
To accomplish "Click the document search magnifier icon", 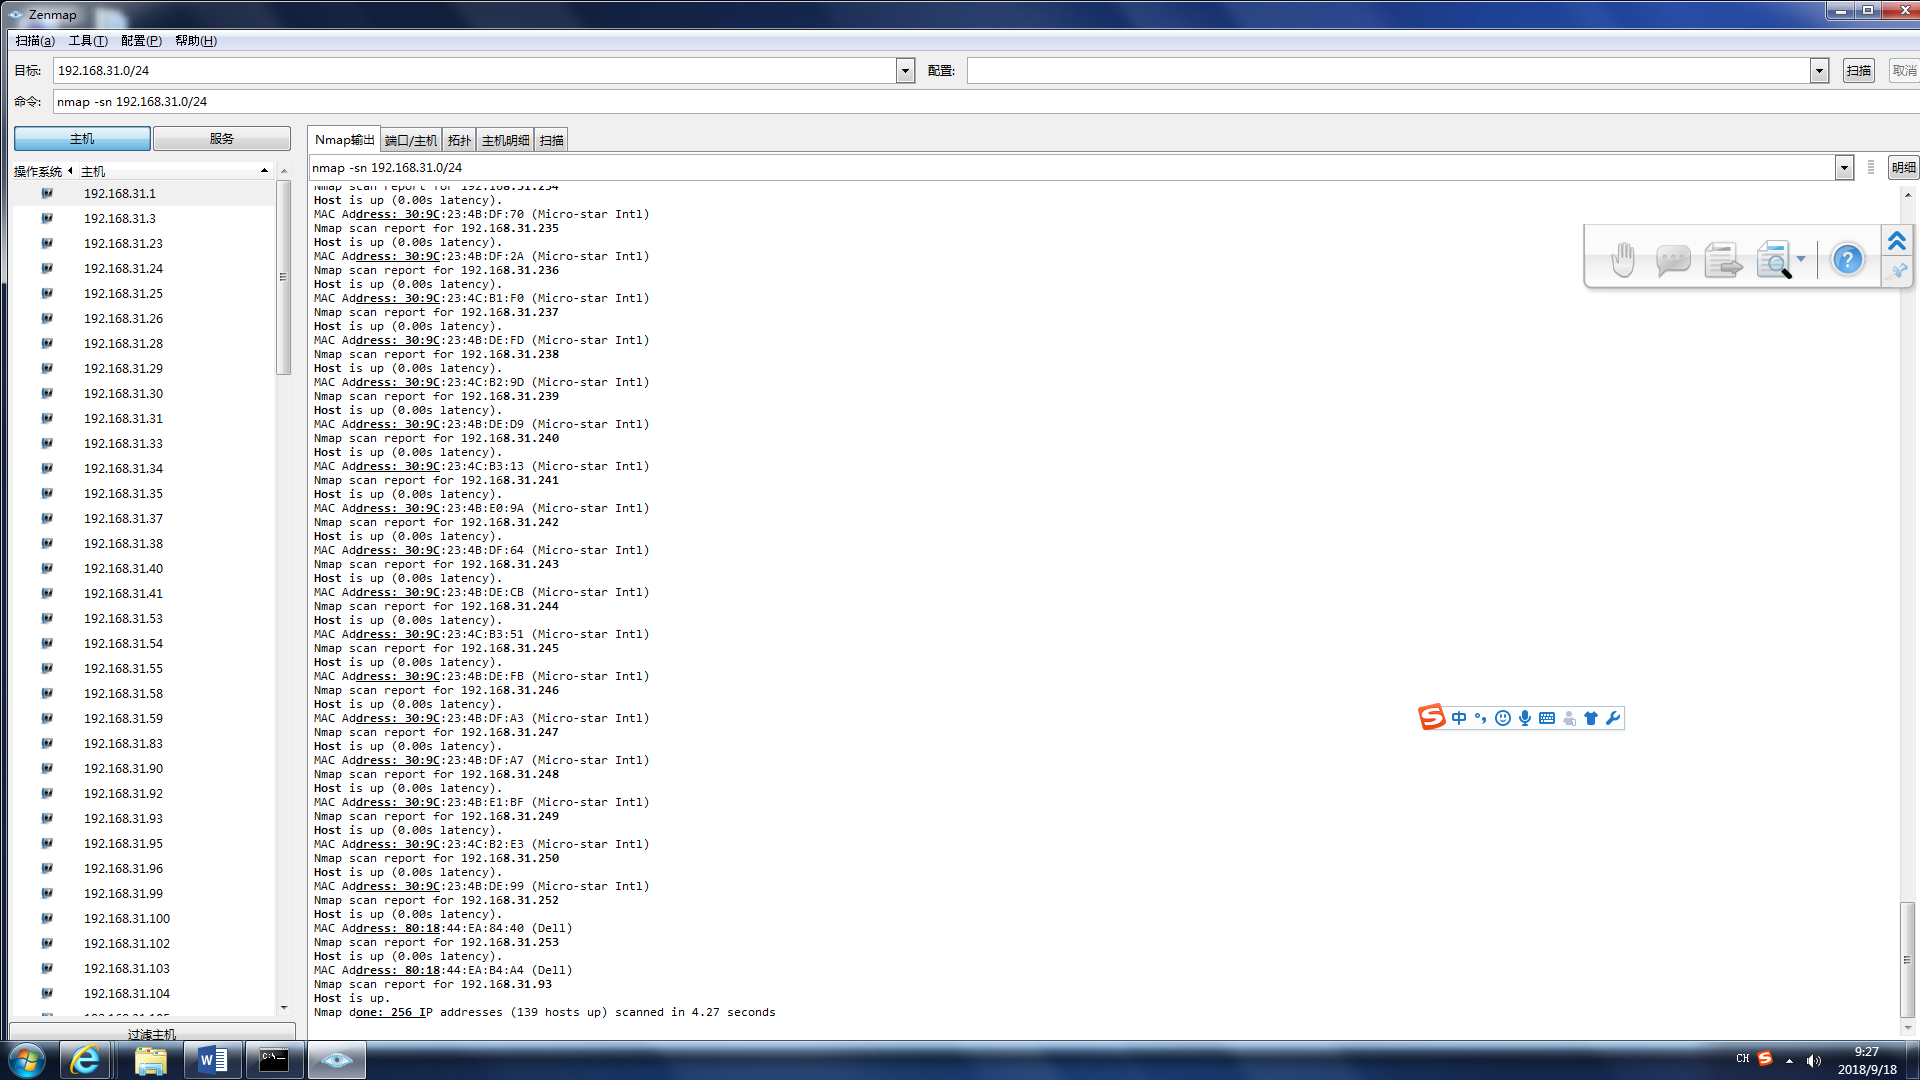I will click(1773, 260).
